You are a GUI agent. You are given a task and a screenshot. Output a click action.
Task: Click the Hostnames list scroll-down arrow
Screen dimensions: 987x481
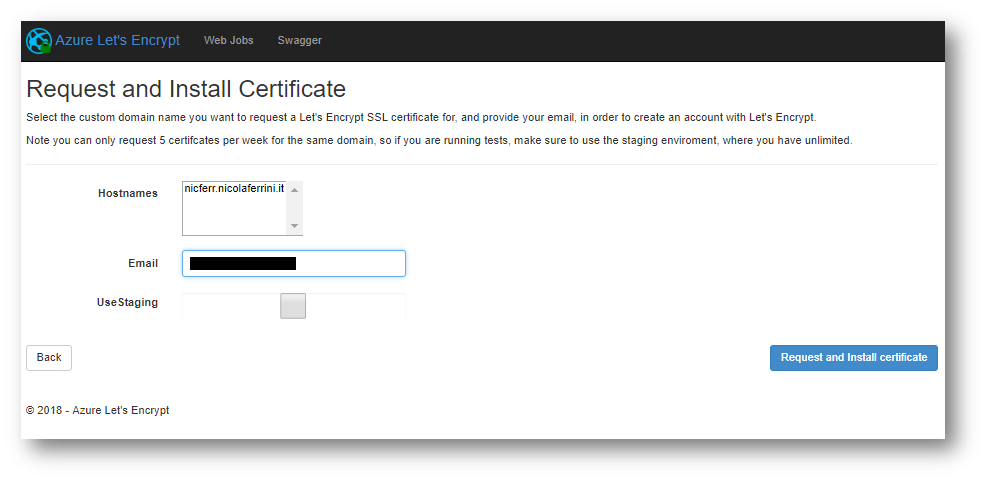[x=294, y=226]
